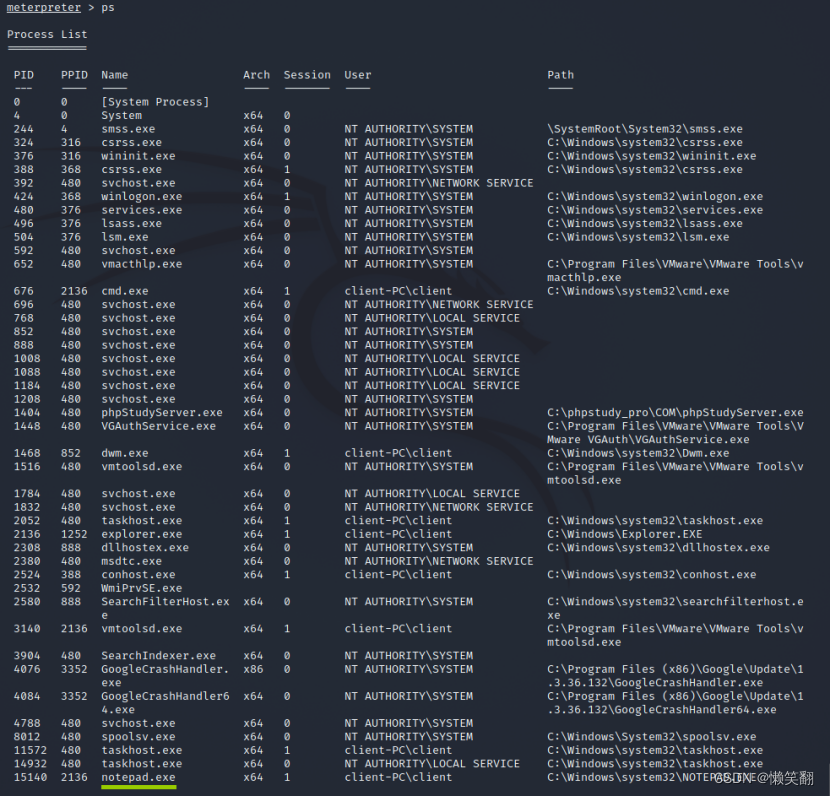Select the spoolsv.exe process entry

tap(138, 736)
